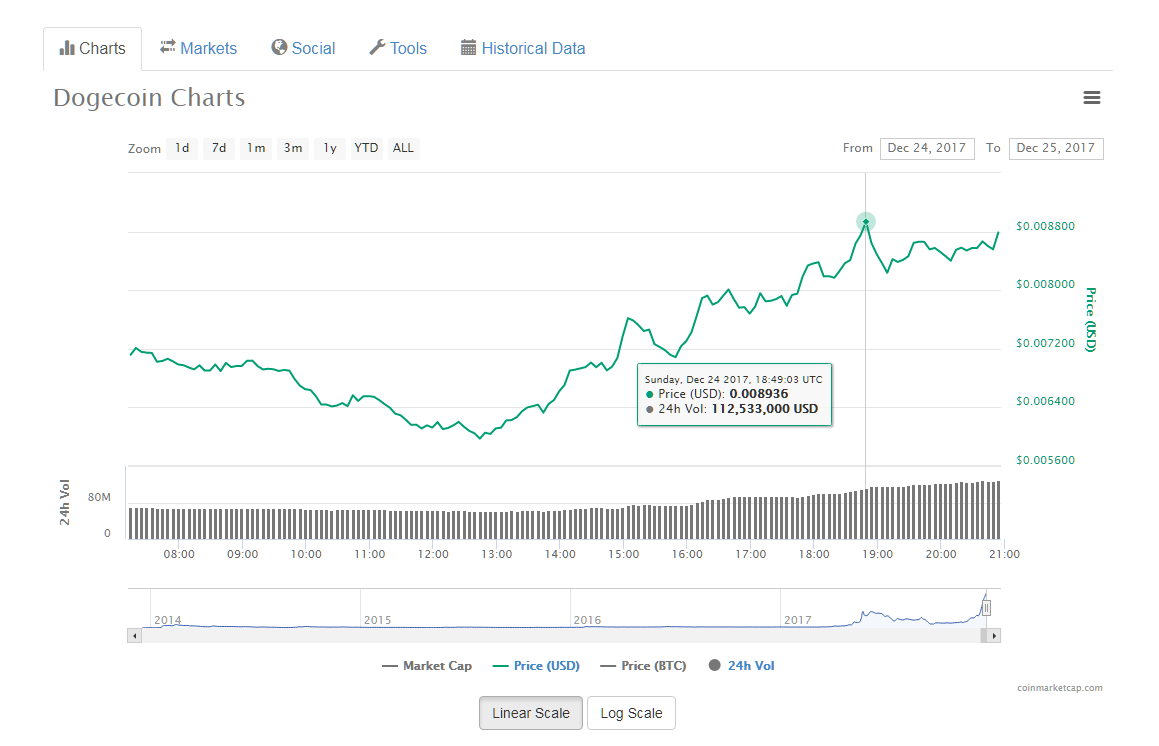1159x746 pixels.
Task: Click the From date field
Action: (927, 148)
